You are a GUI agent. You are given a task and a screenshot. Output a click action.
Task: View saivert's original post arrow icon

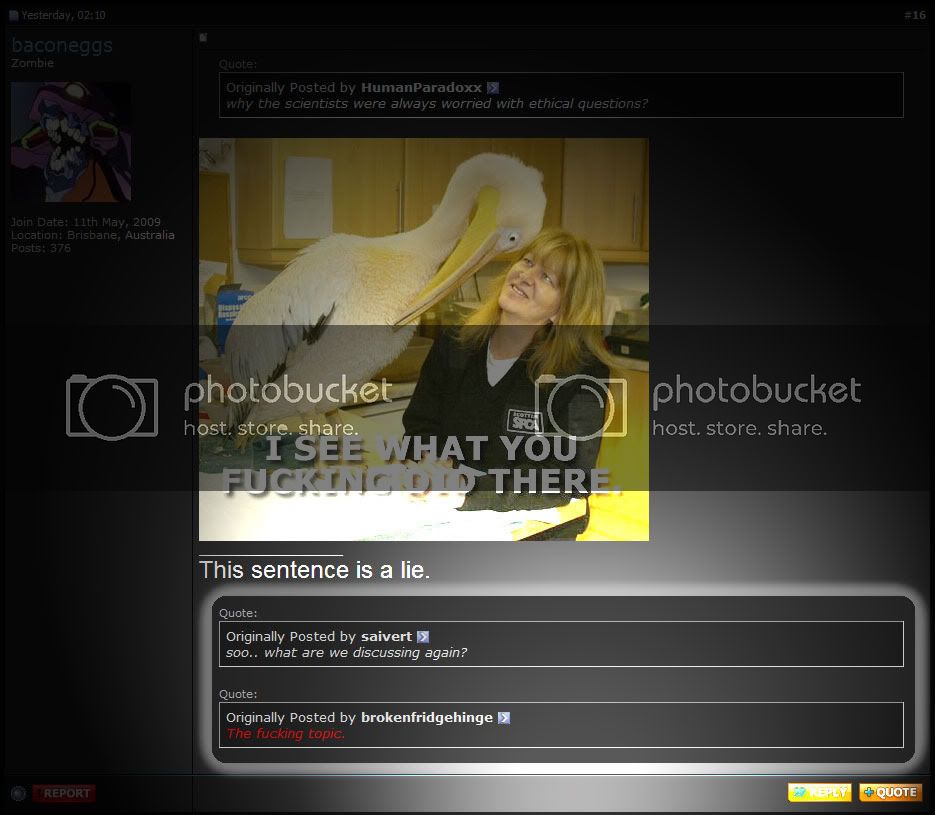coord(423,637)
